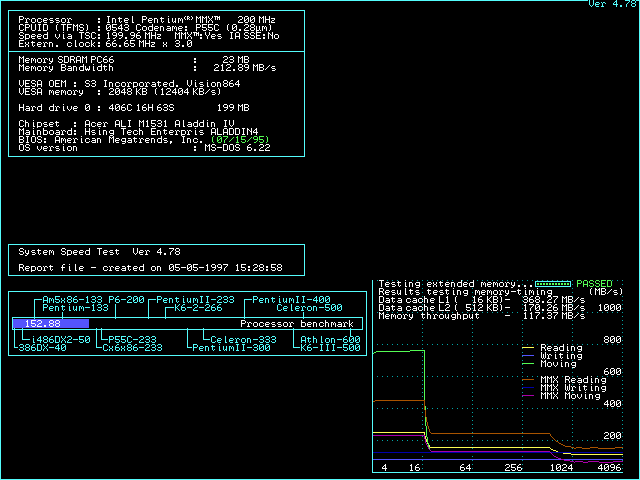Select the 'Celeron-500' reference label
The width and height of the screenshot is (640, 480).
coord(309,308)
